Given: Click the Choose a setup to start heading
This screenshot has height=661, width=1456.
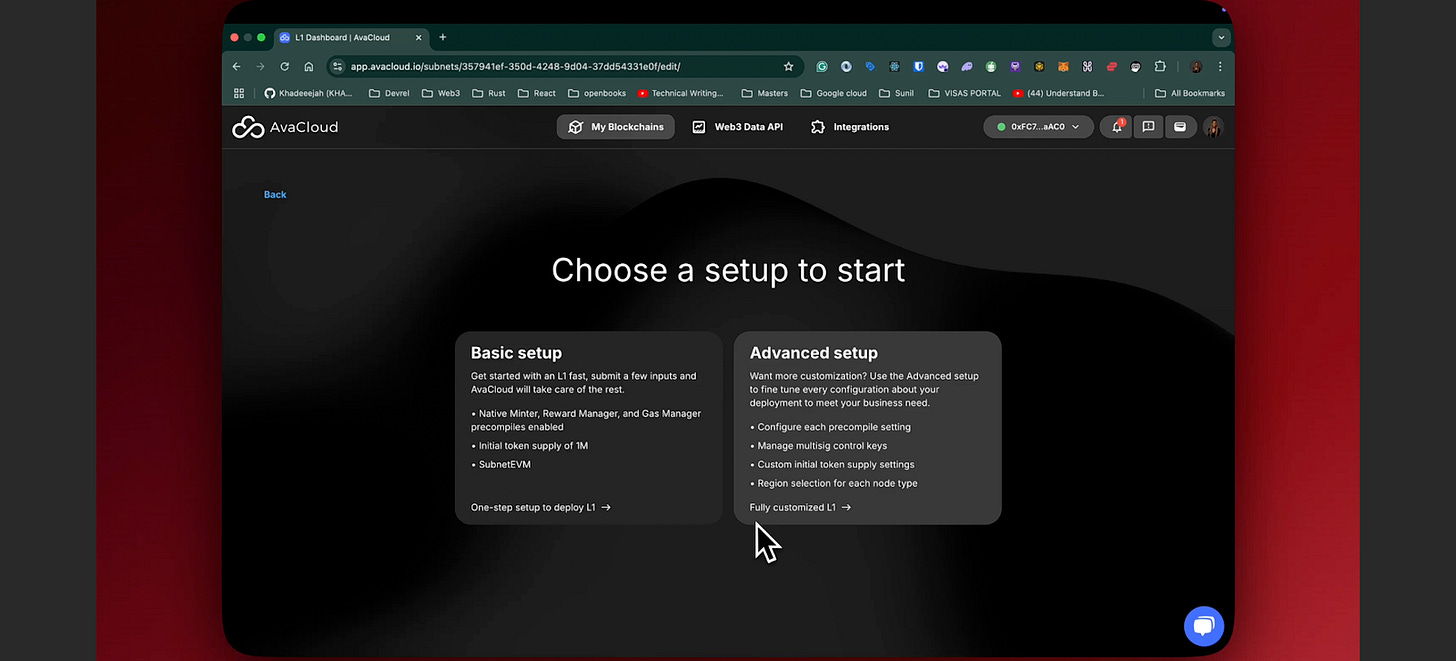Looking at the screenshot, I should pyautogui.click(x=728, y=270).
